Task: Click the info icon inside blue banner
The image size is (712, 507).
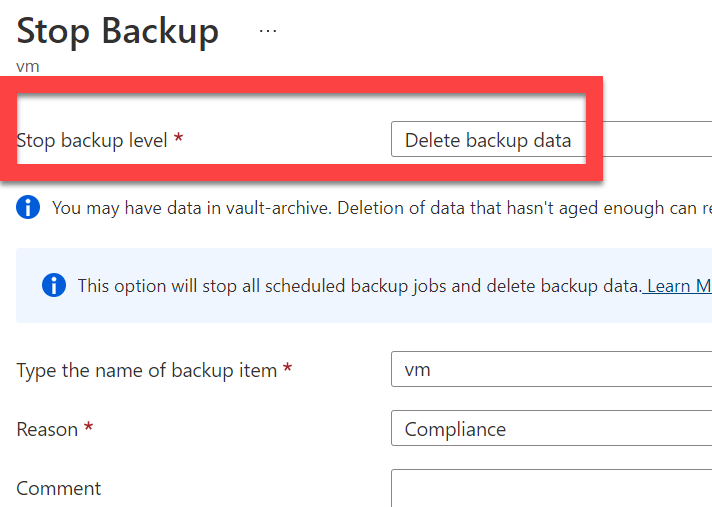Action: (x=54, y=285)
